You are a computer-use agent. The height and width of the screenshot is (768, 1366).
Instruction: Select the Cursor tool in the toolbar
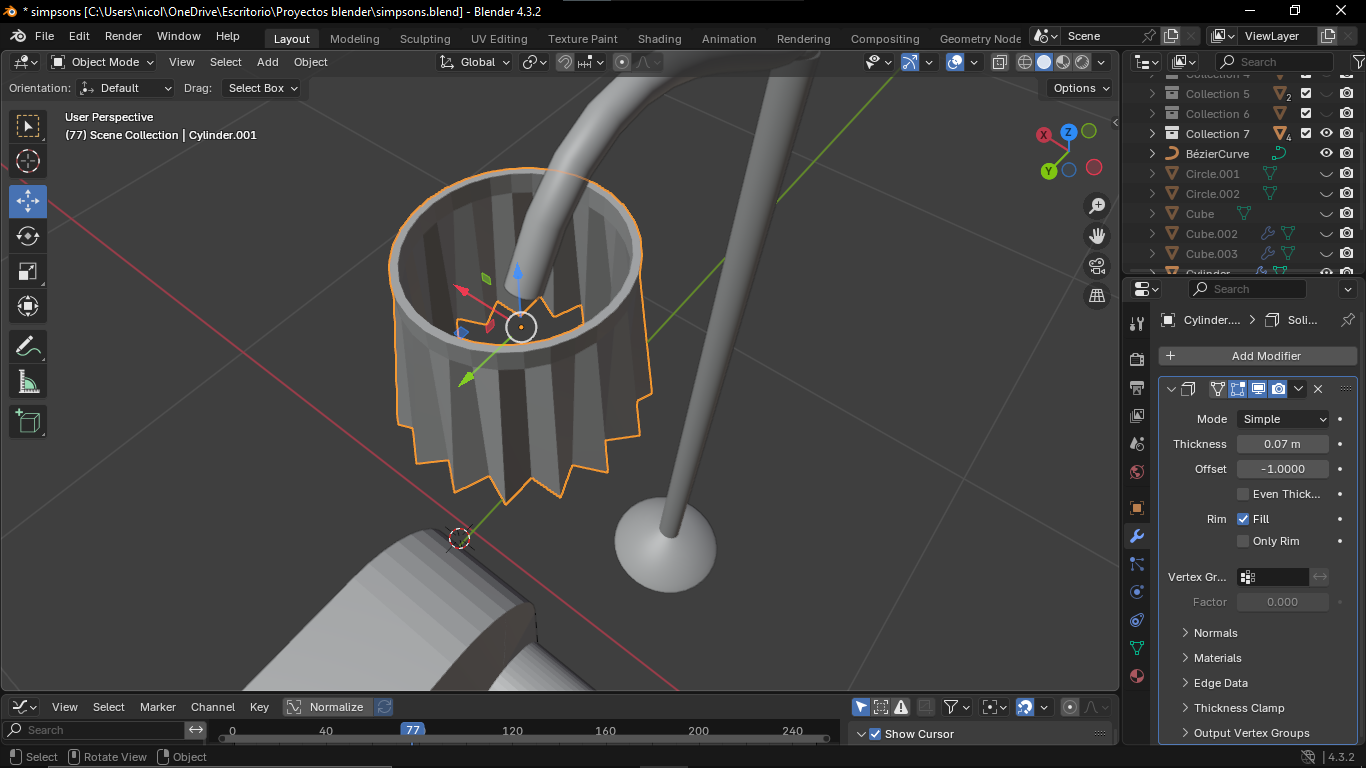tap(28, 161)
